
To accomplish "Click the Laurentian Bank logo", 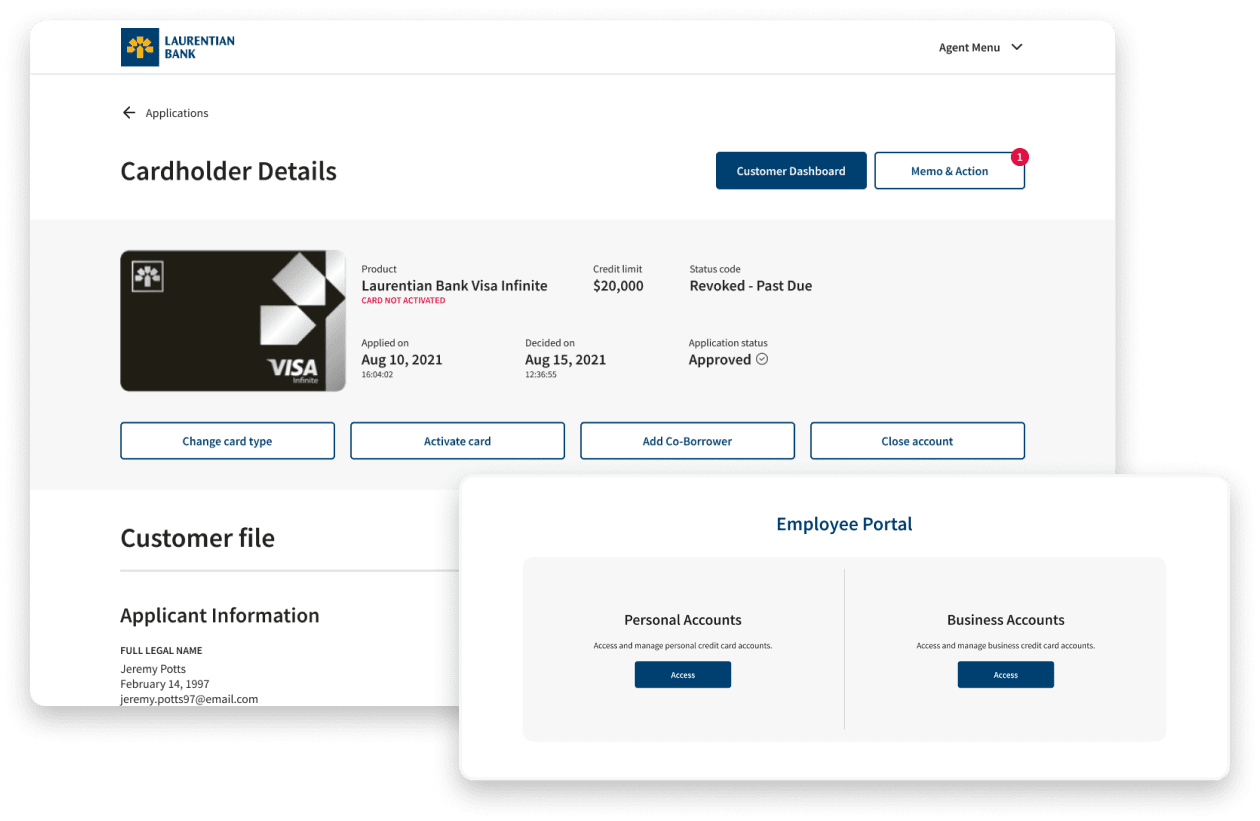I will point(178,47).
